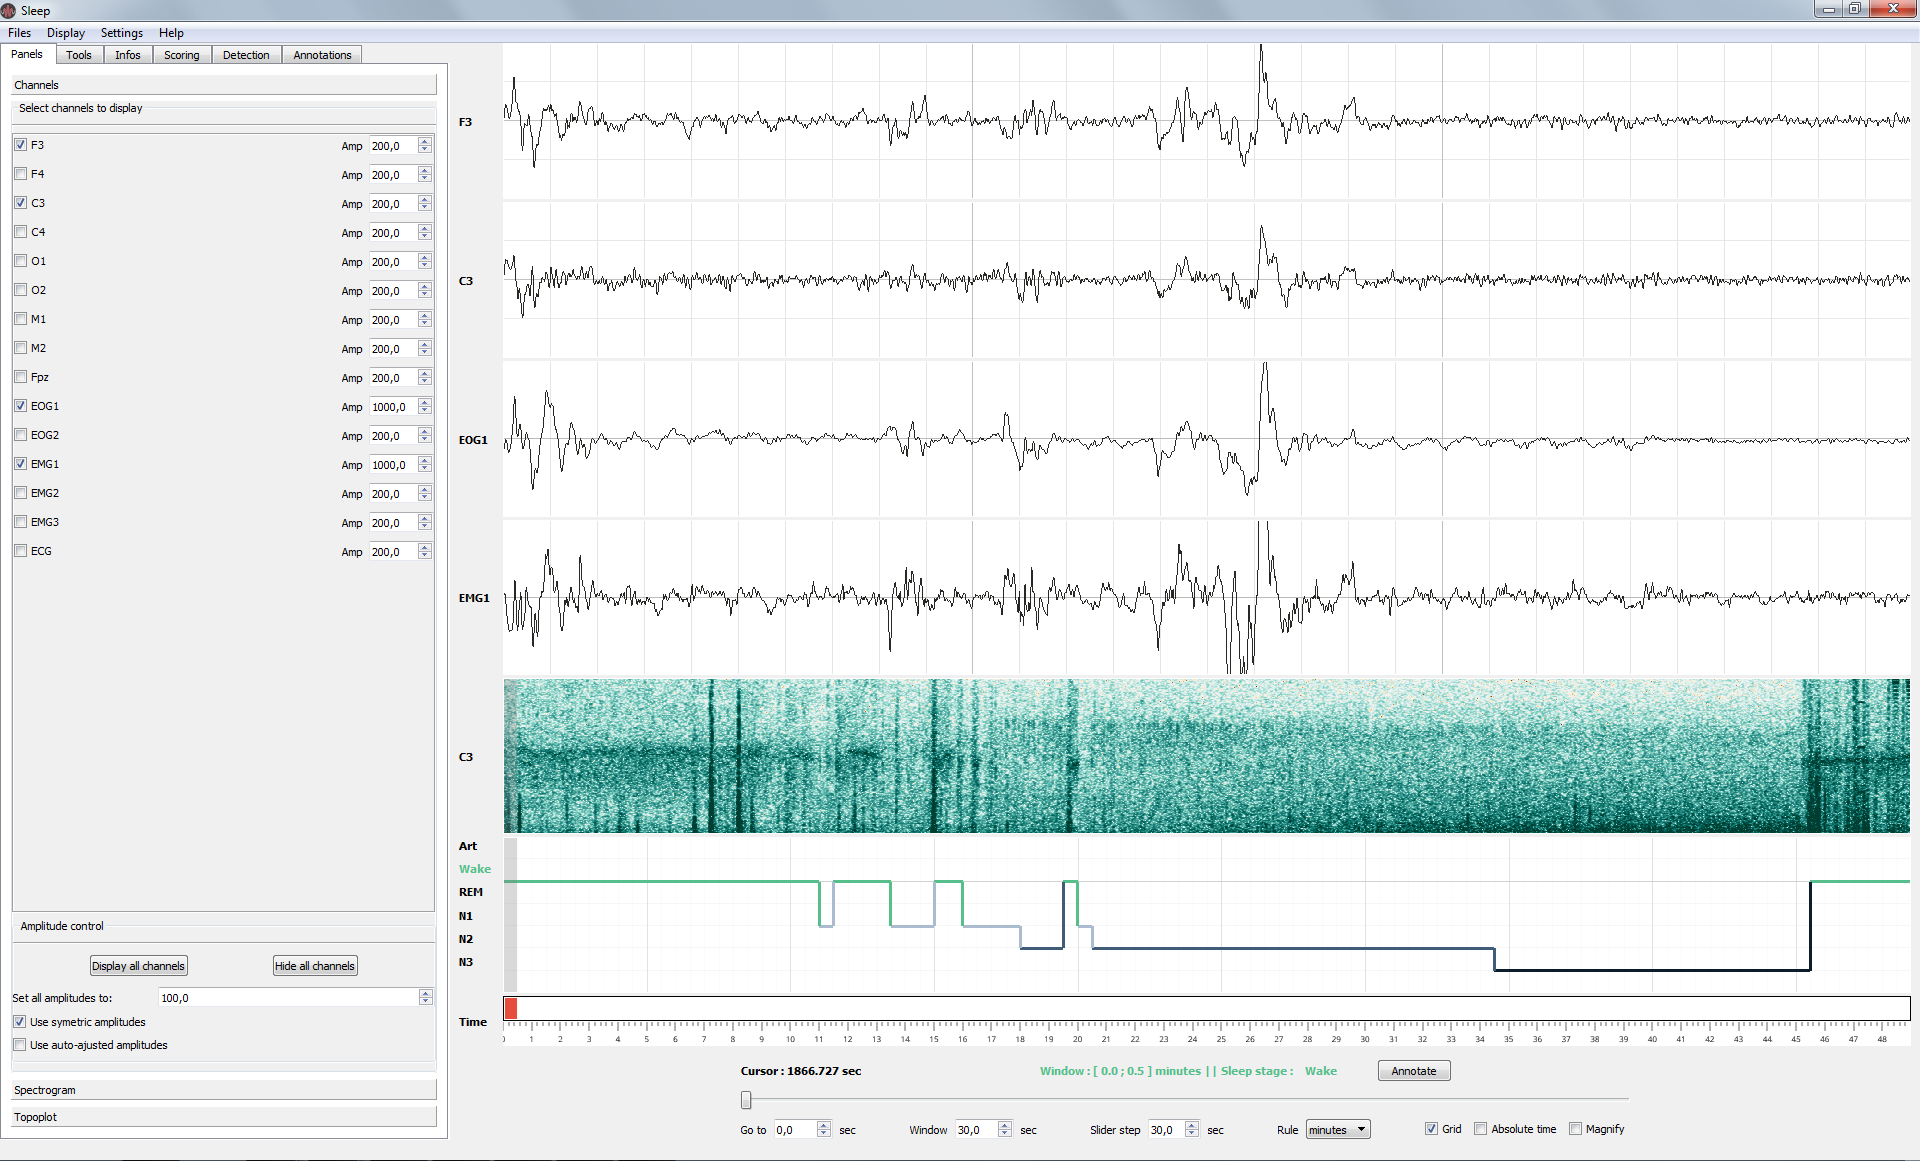Image resolution: width=1920 pixels, height=1161 pixels.
Task: Switch to the Scoring tab
Action: (182, 55)
